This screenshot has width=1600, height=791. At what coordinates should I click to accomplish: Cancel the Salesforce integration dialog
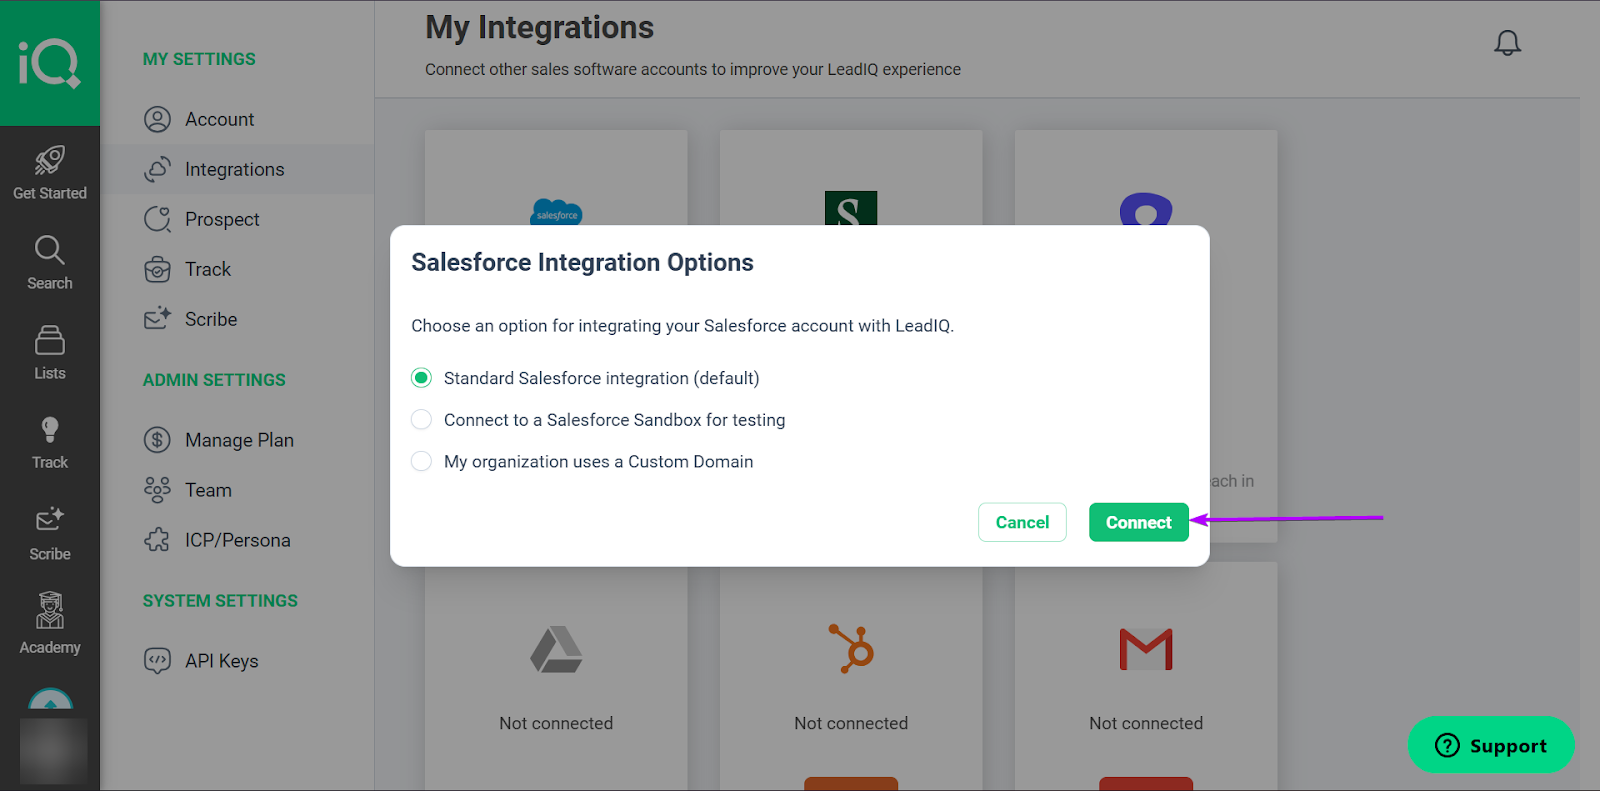pos(1022,522)
